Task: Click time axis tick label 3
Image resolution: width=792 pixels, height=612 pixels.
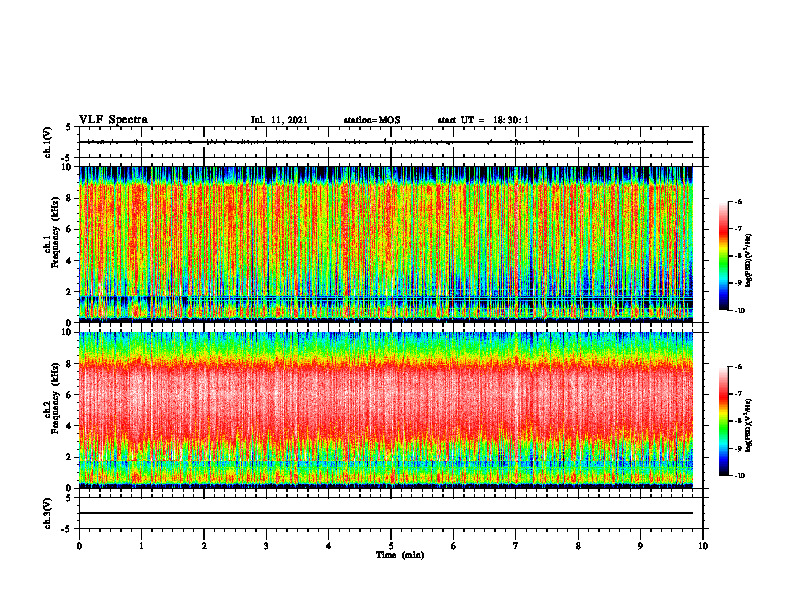Action: click(266, 546)
